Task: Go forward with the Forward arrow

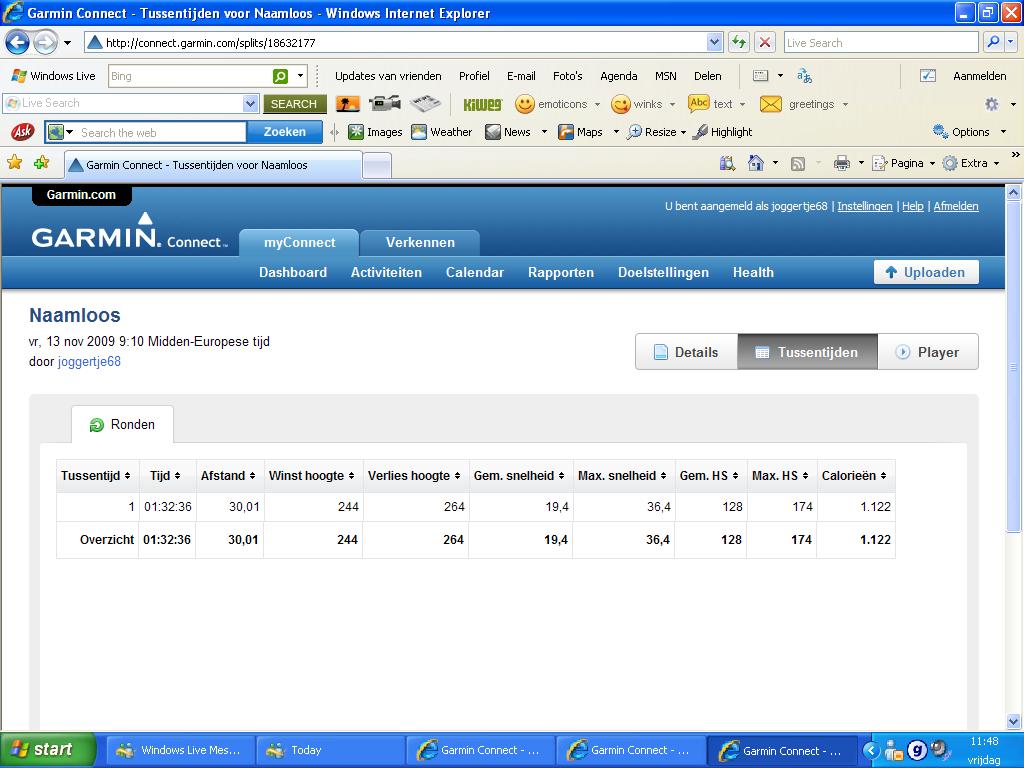Action: click(x=44, y=43)
